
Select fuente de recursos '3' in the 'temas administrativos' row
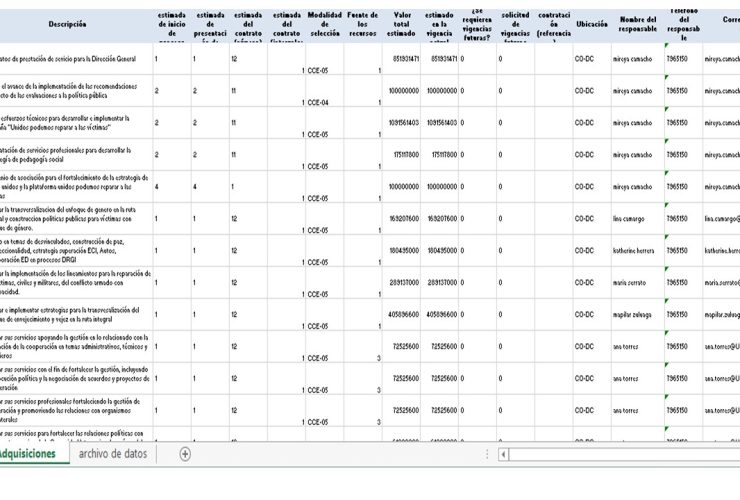[x=363, y=347]
